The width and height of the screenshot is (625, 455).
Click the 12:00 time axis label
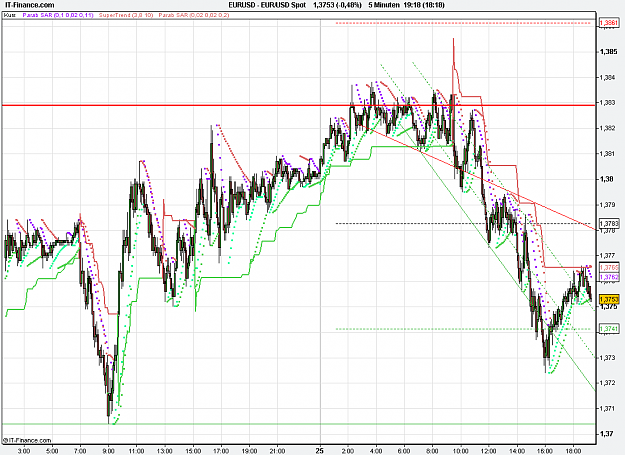489,451
